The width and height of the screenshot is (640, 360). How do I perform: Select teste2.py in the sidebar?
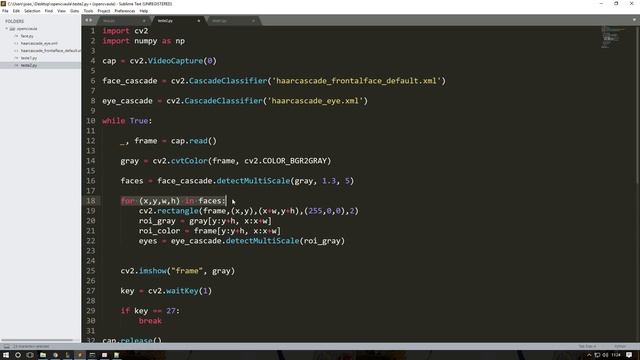pyautogui.click(x=40, y=65)
